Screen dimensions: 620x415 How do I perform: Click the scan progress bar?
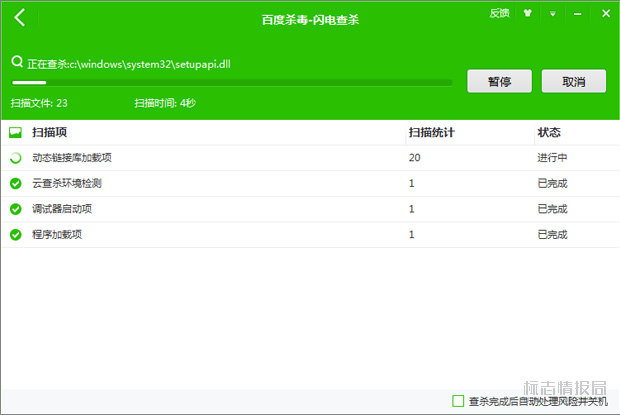click(x=232, y=83)
